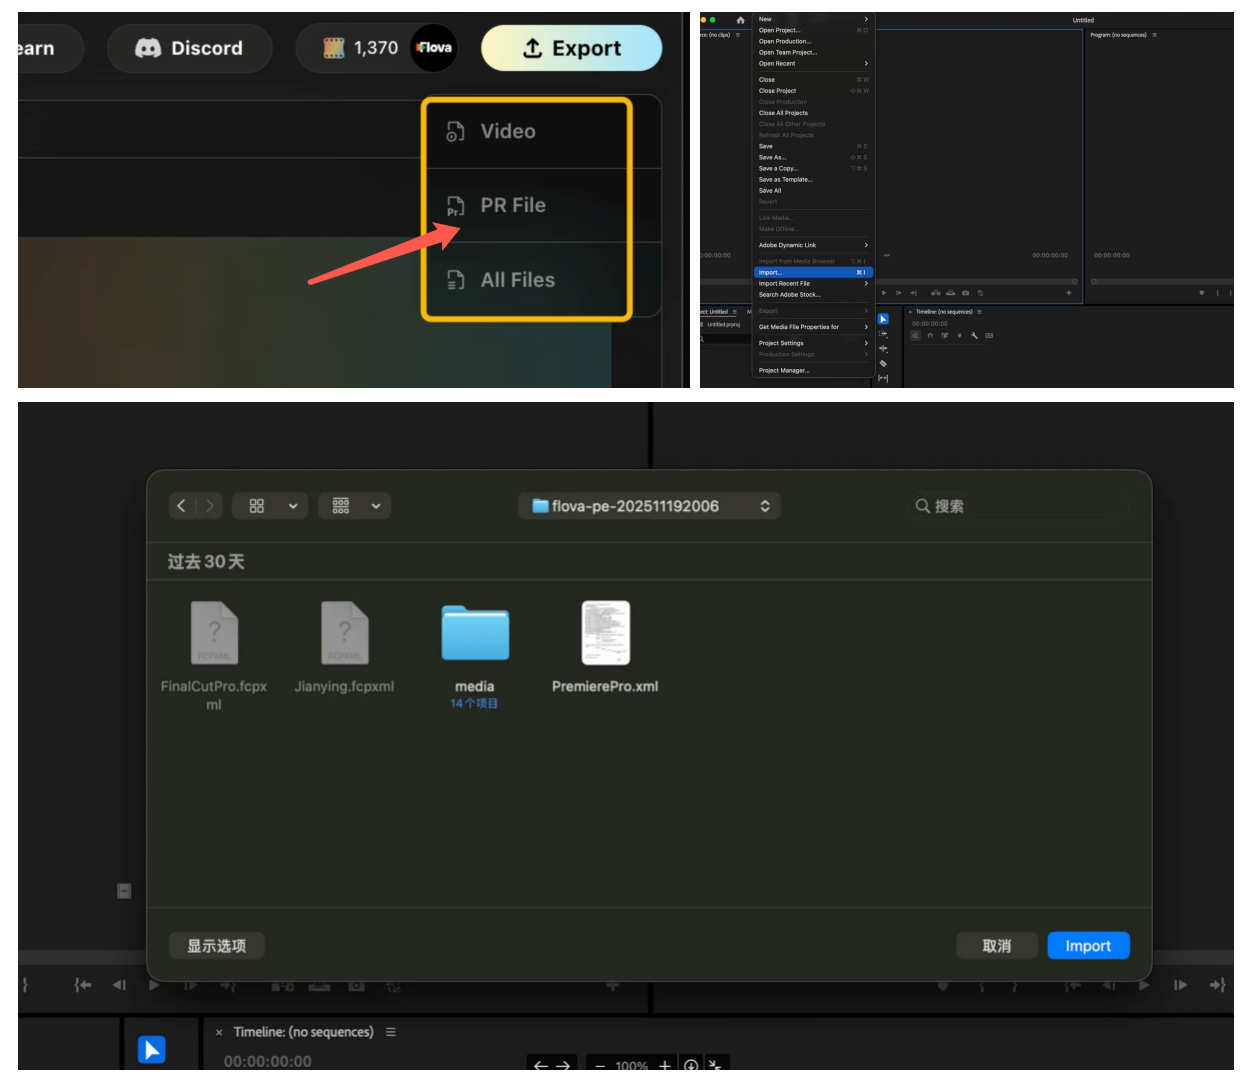
Task: Toggle insert sequences as nests button
Action: (x=915, y=336)
